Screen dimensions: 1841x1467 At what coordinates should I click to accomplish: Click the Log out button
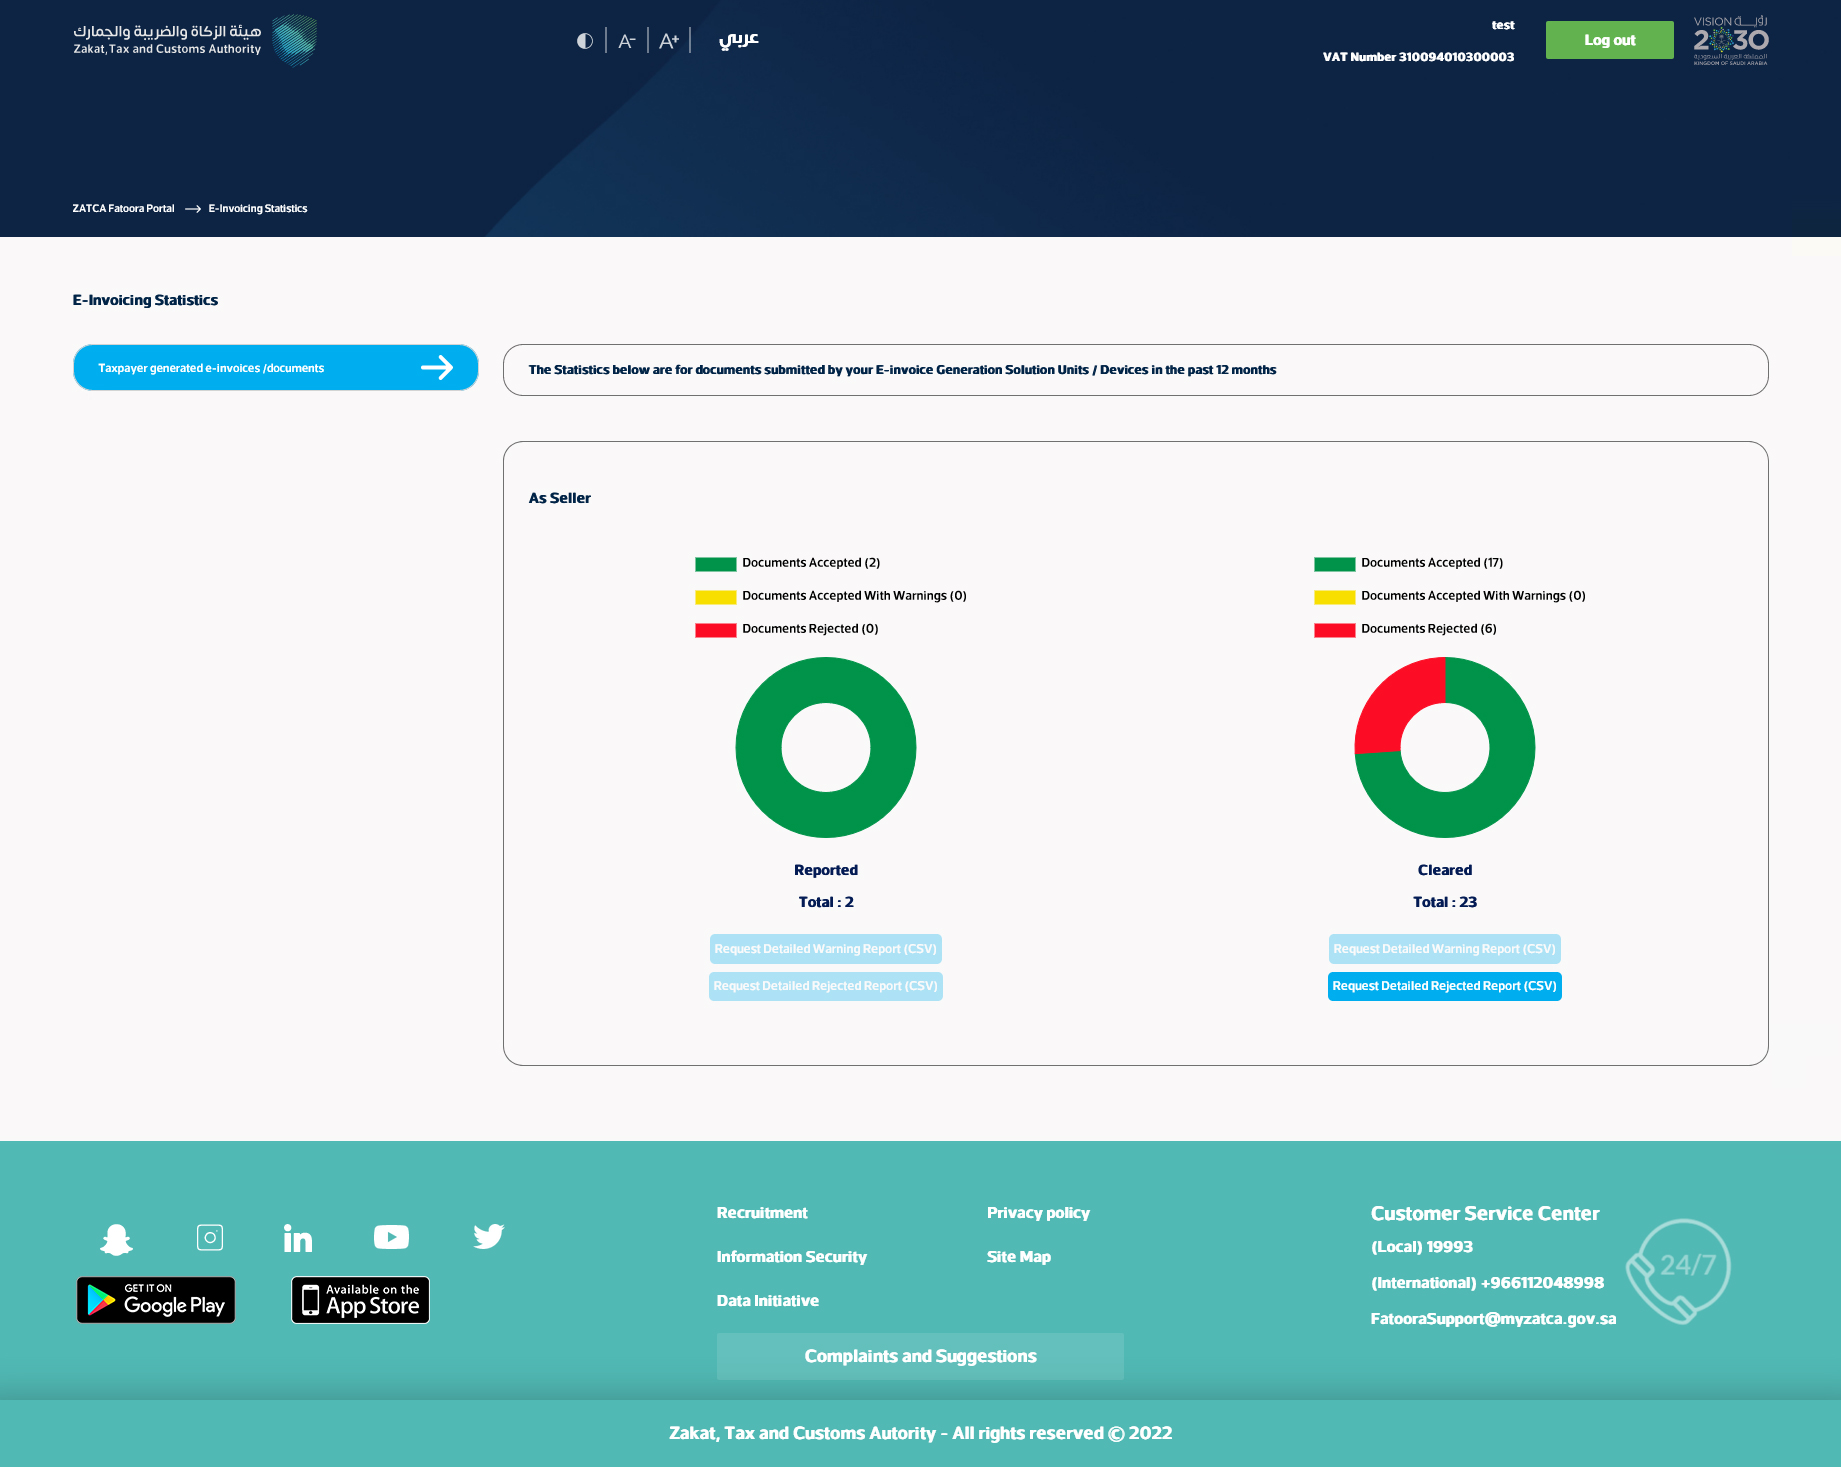point(1609,40)
